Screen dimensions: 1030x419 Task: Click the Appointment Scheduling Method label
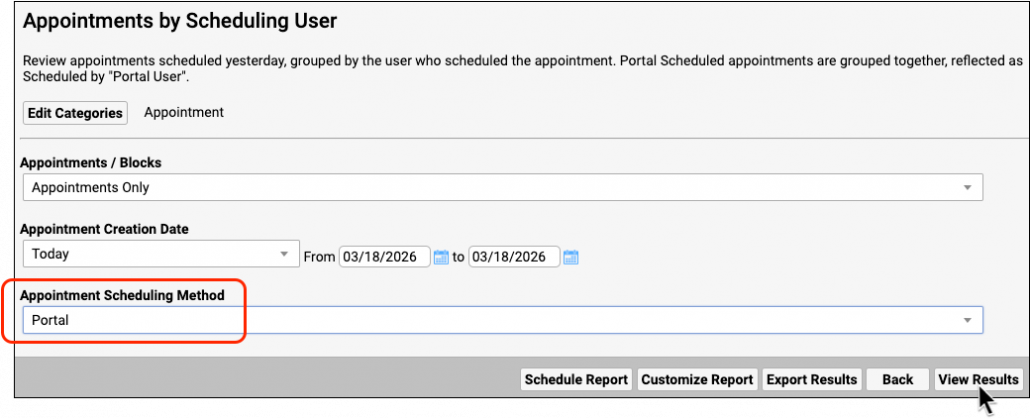pos(123,296)
